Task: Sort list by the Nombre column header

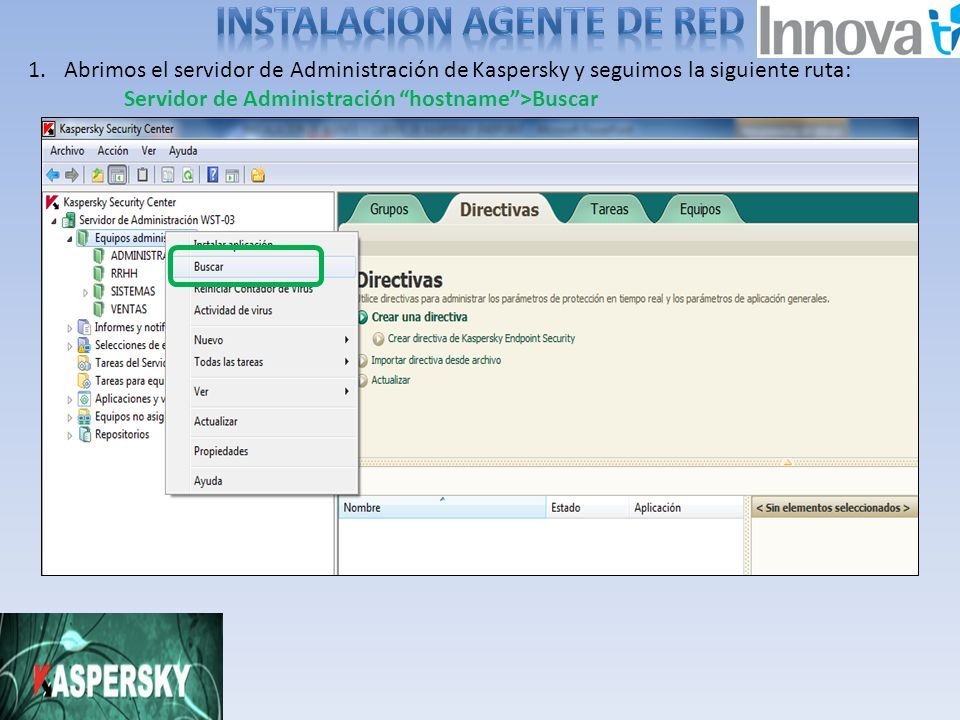Action: click(x=442, y=508)
